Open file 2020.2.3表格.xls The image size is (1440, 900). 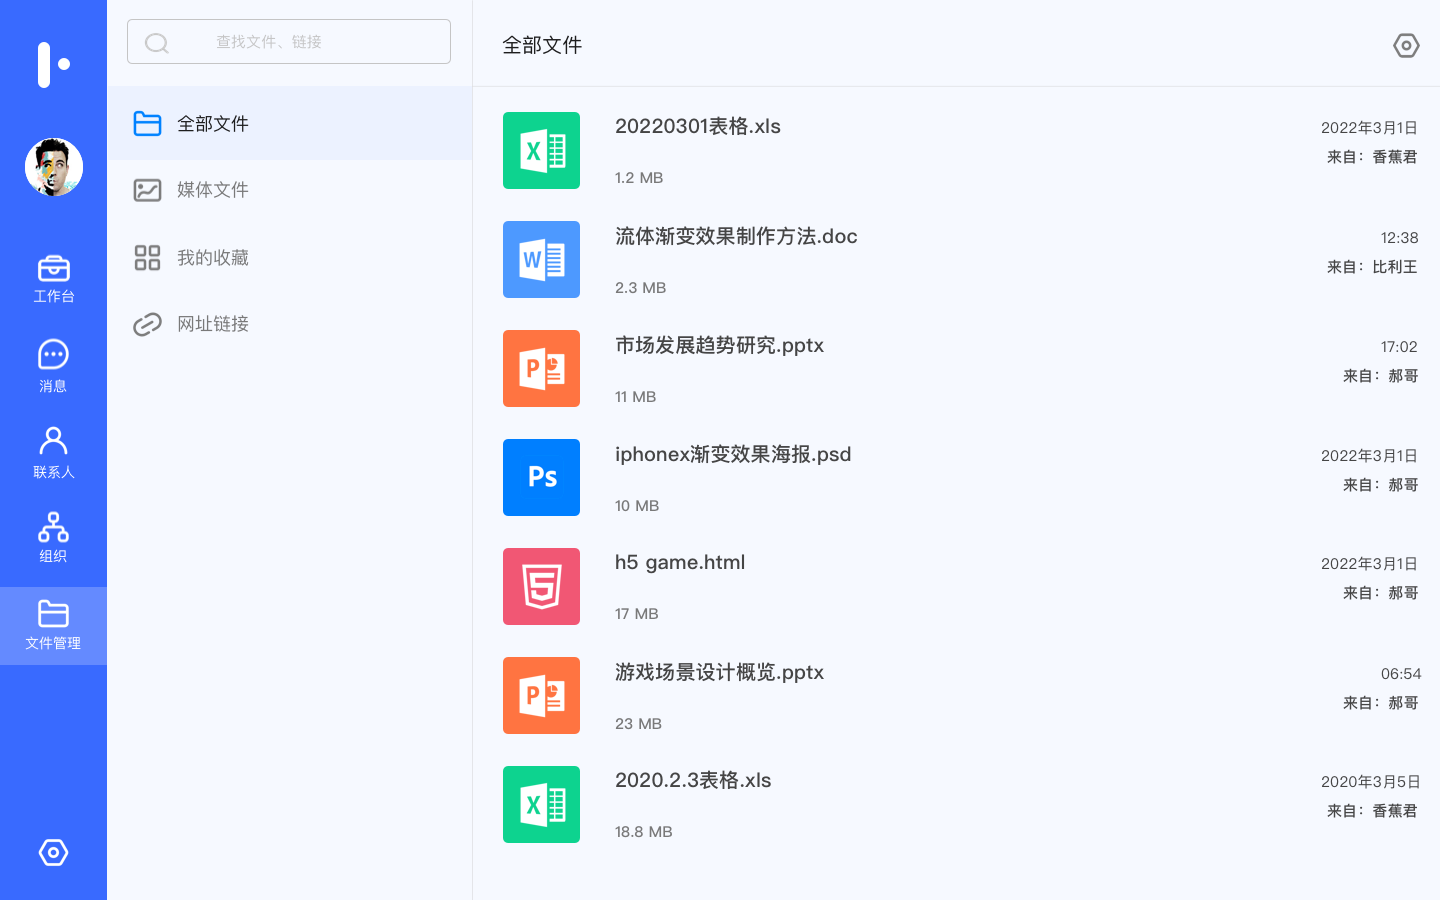click(x=692, y=781)
